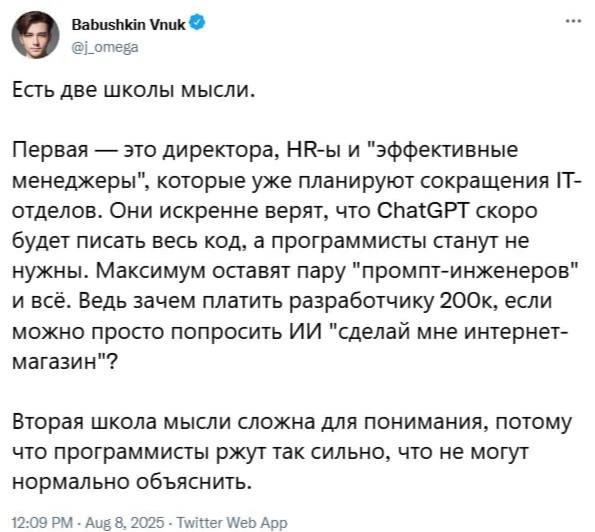Open the tweet's three-dot more options menu

click(573, 21)
